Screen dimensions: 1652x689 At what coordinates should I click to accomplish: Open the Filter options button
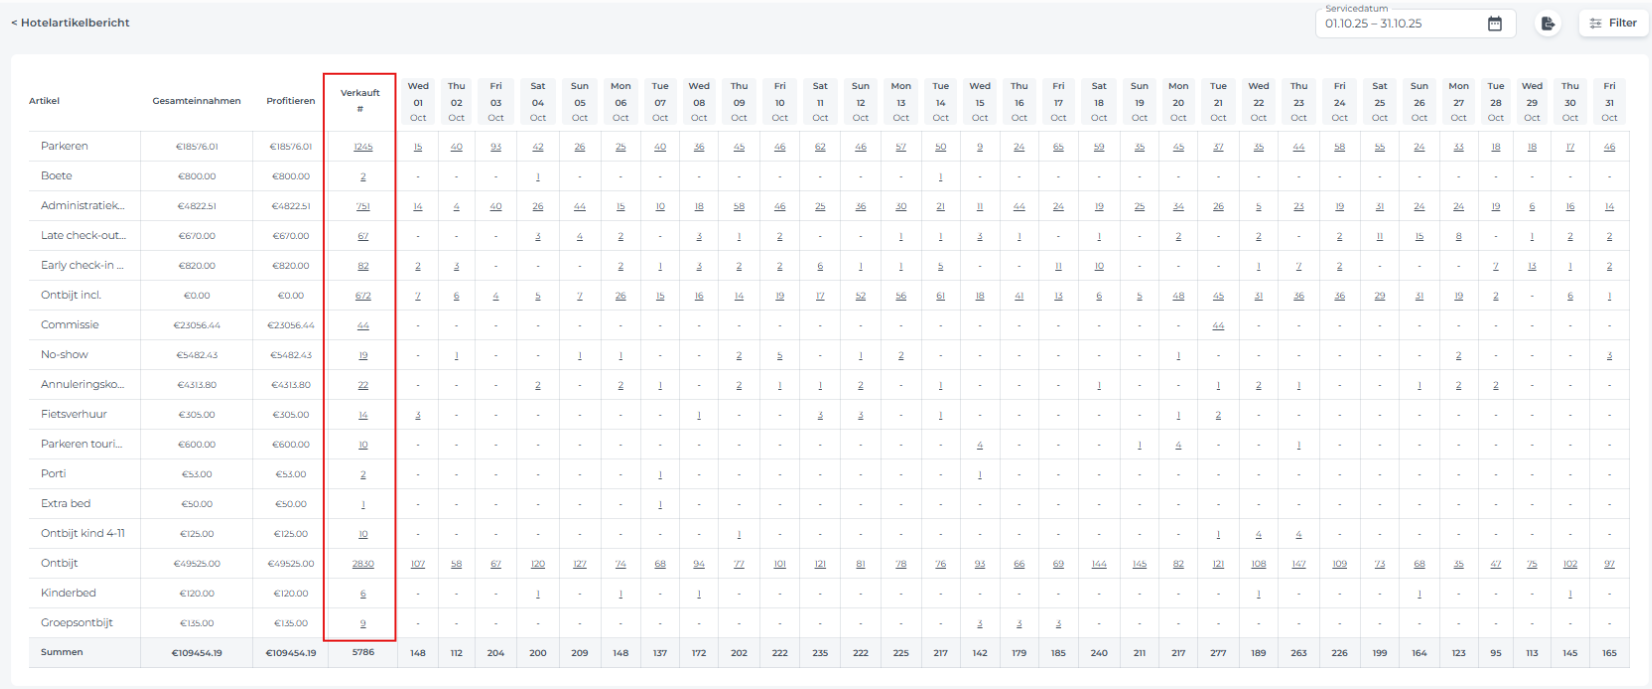click(1613, 23)
